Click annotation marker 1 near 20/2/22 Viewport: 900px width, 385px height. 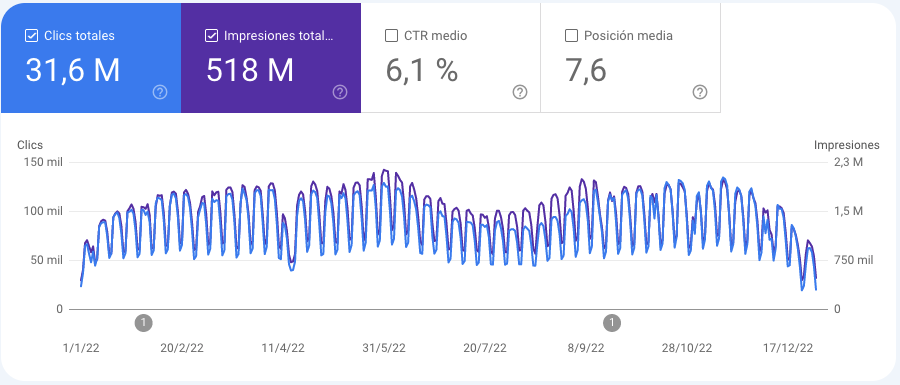point(143,323)
